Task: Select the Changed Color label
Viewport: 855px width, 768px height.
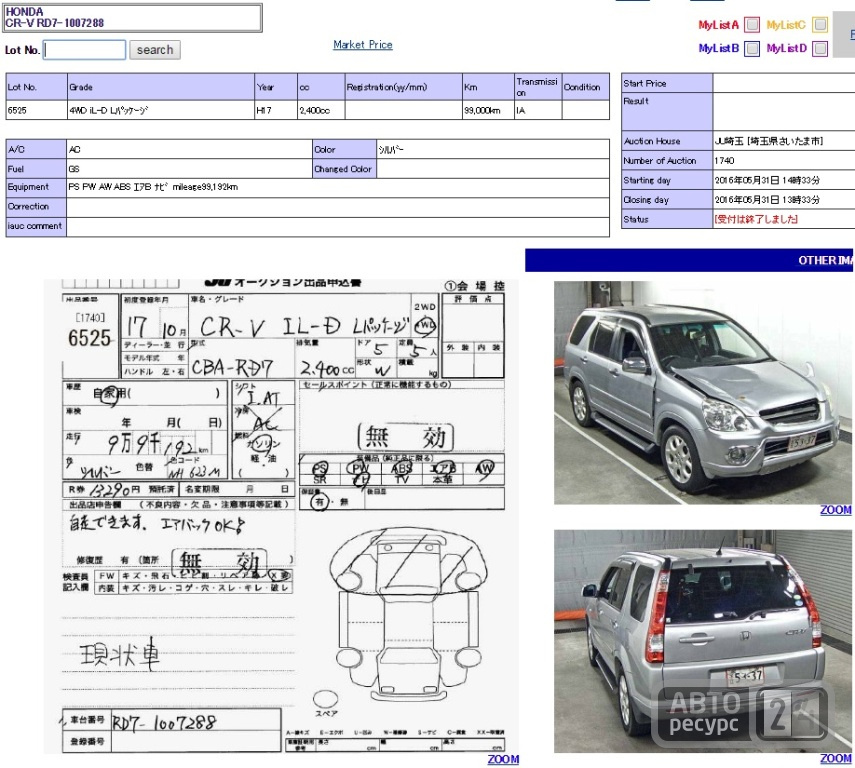Action: 343,169
